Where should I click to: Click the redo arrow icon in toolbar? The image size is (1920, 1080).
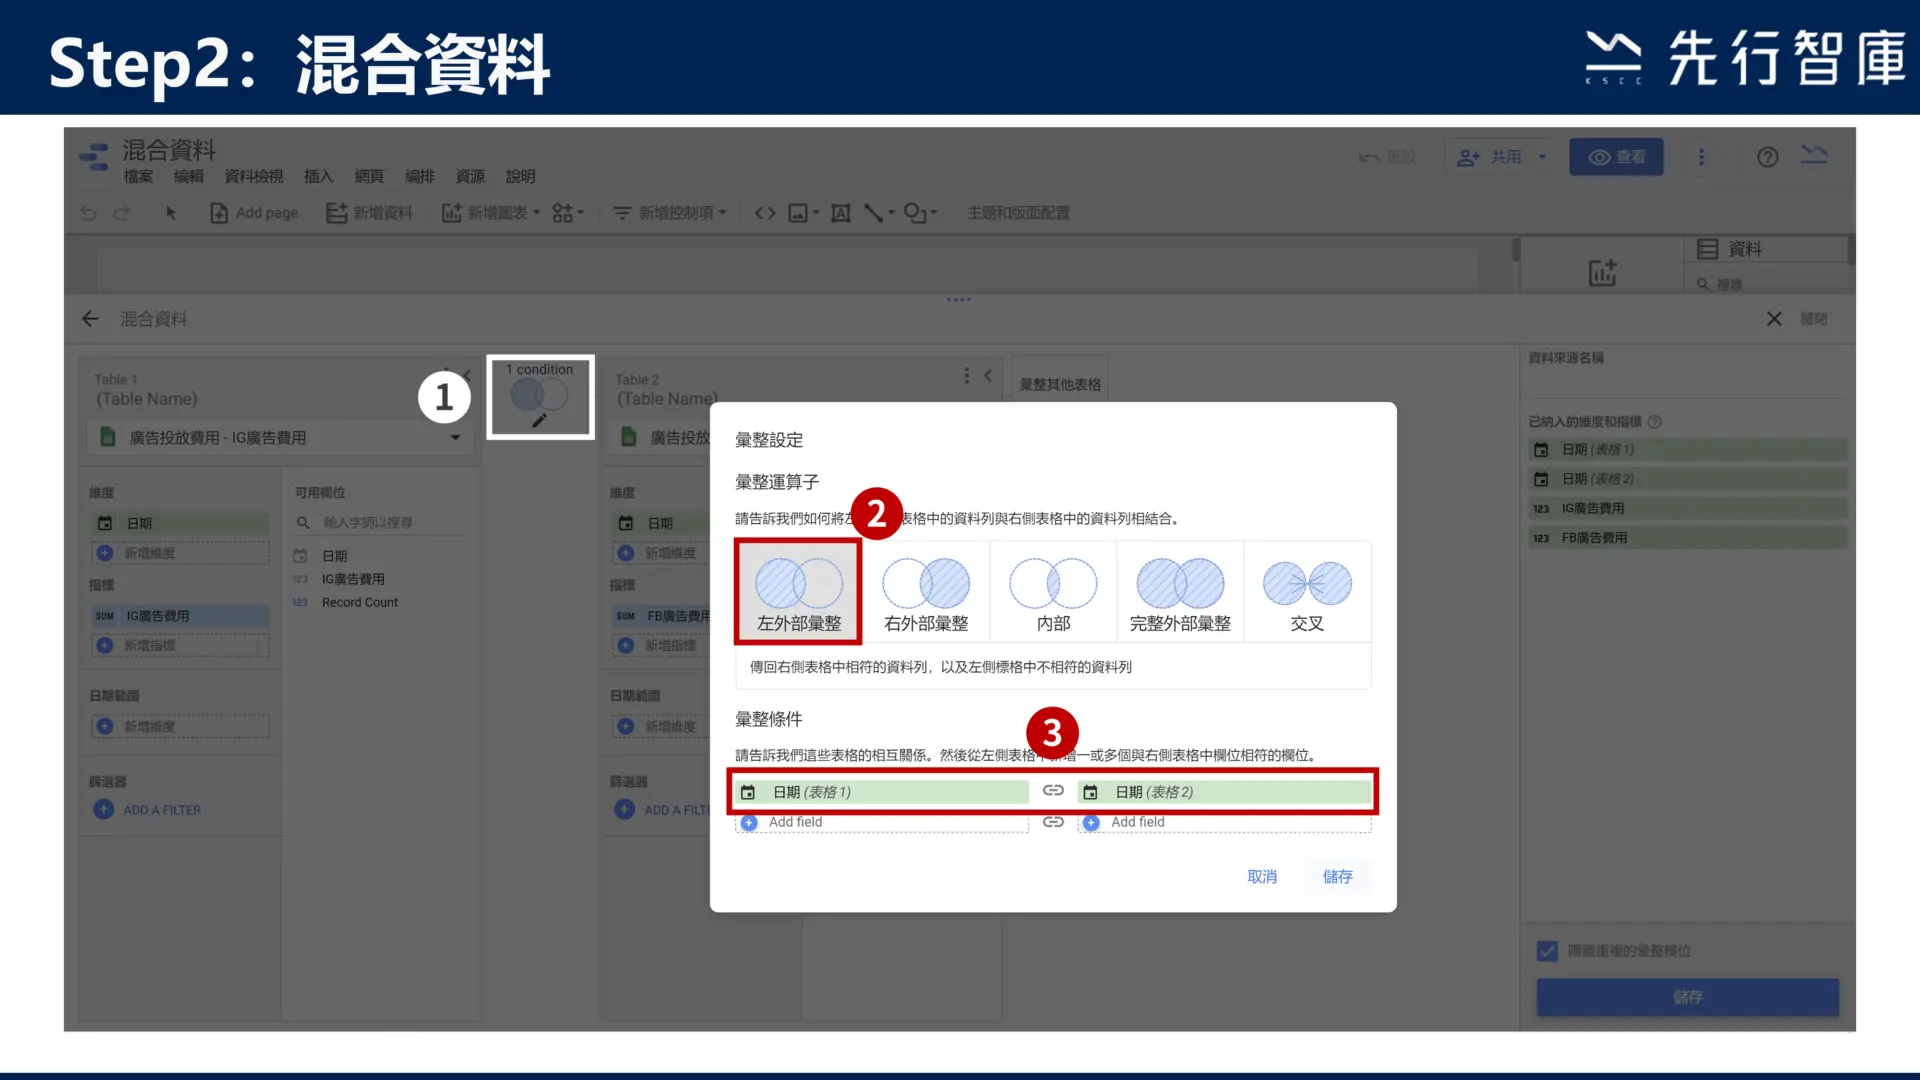pos(122,213)
